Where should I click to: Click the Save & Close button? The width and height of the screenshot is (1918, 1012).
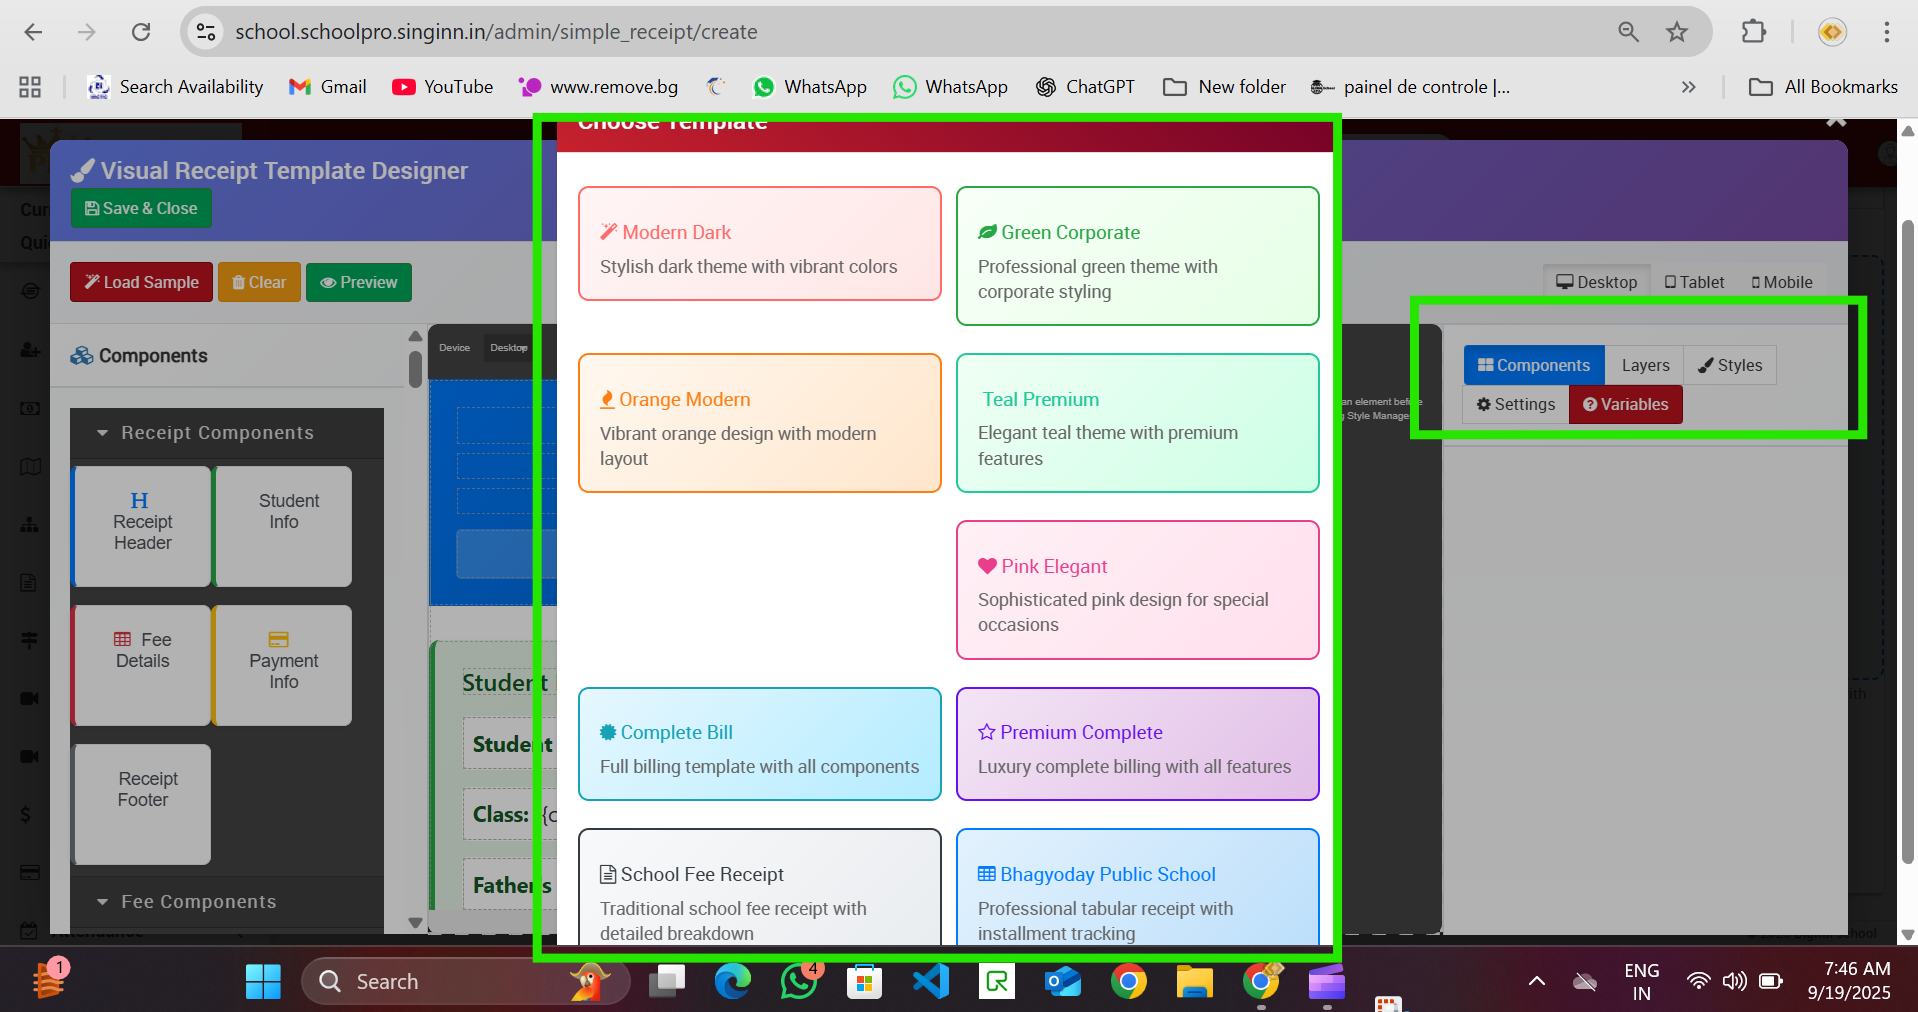click(x=141, y=208)
